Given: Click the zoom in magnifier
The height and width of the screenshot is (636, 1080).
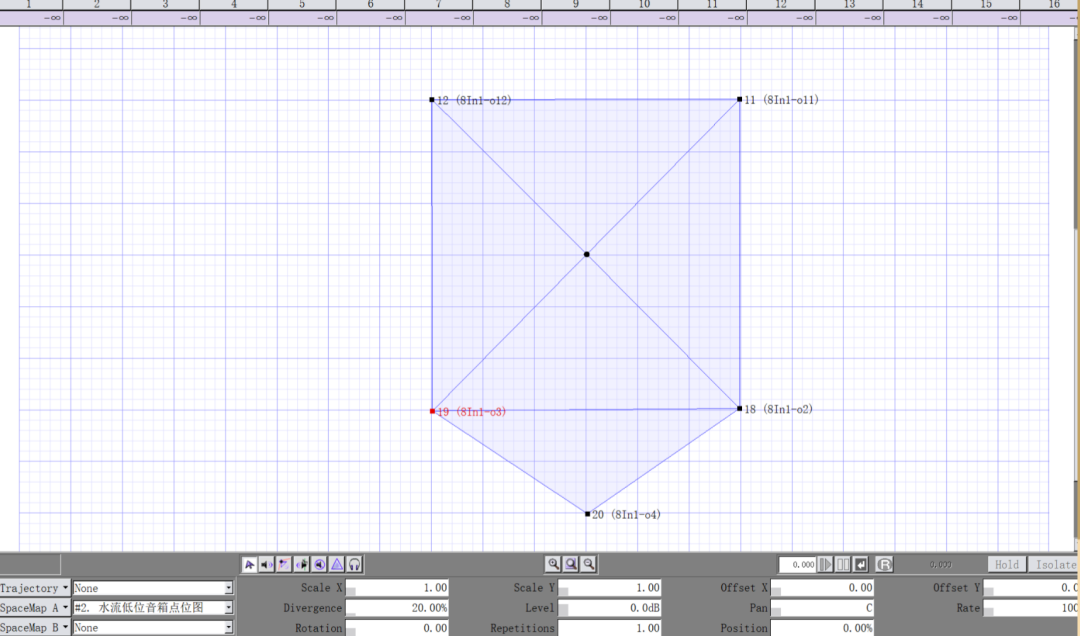Looking at the screenshot, I should pyautogui.click(x=553, y=565).
